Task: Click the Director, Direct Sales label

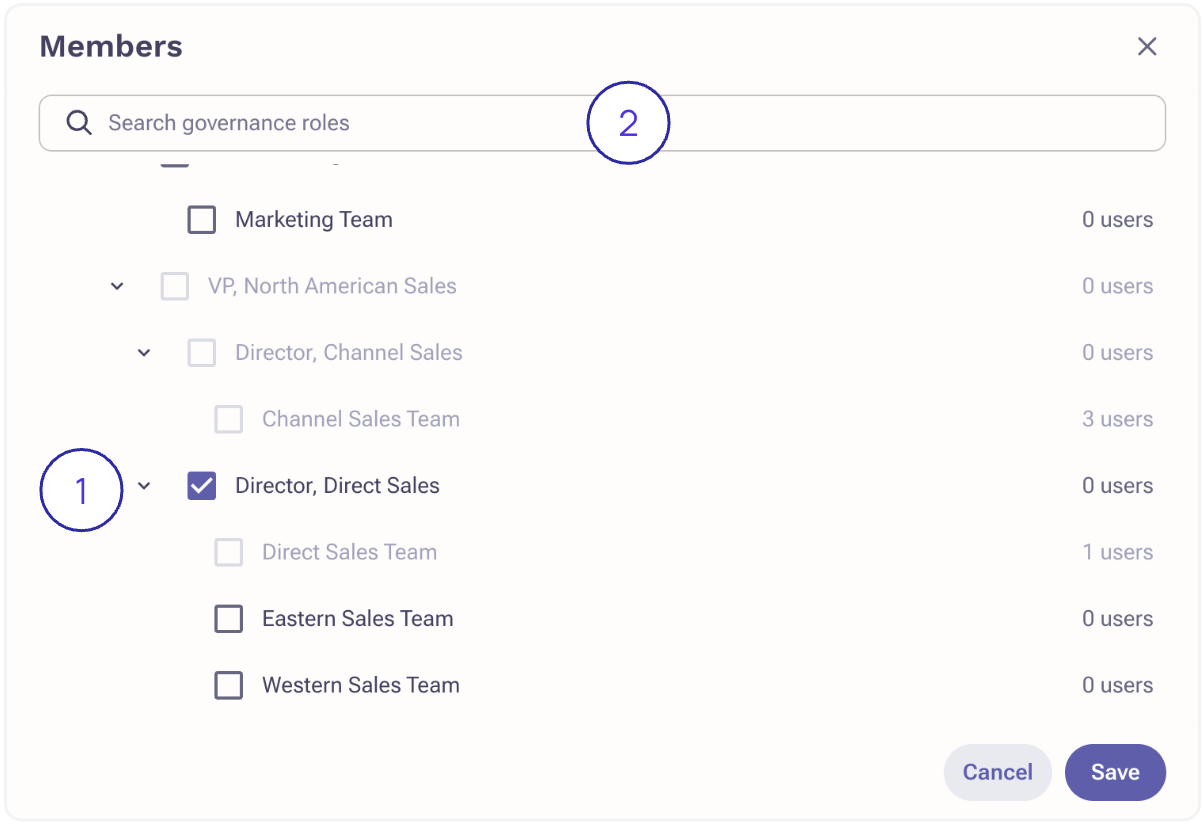Action: 337,486
